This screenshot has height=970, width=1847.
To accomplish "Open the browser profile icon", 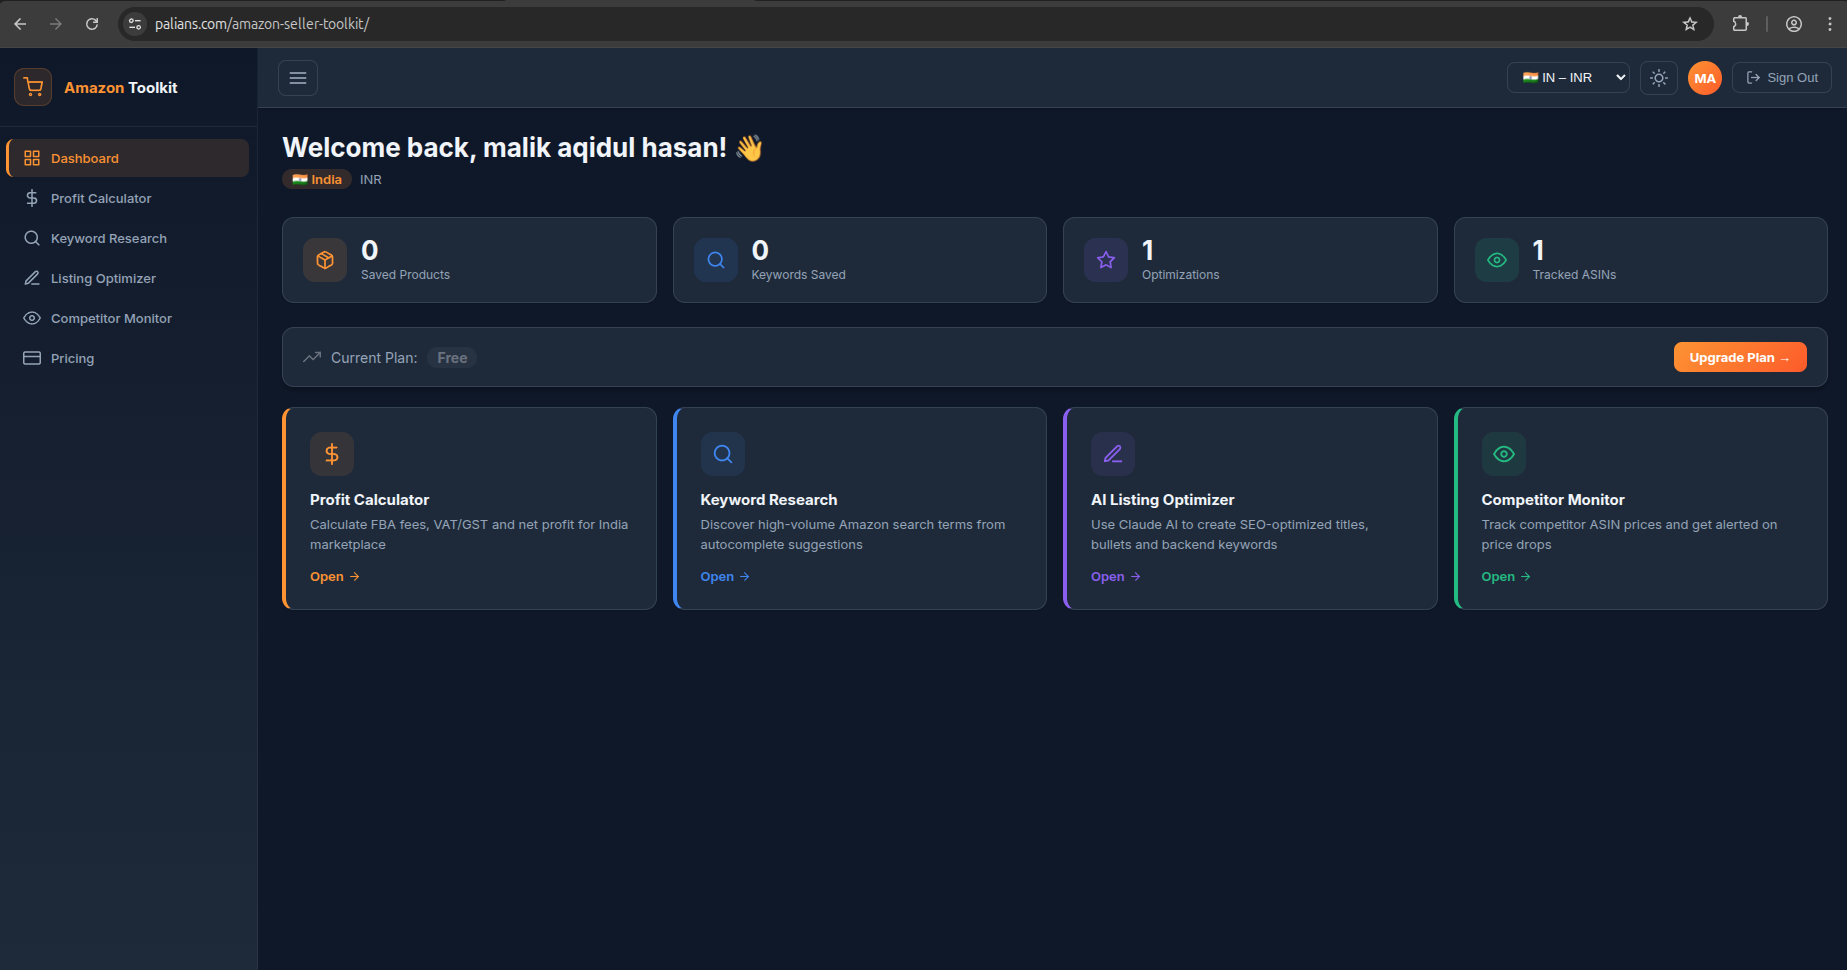I will [x=1794, y=24].
